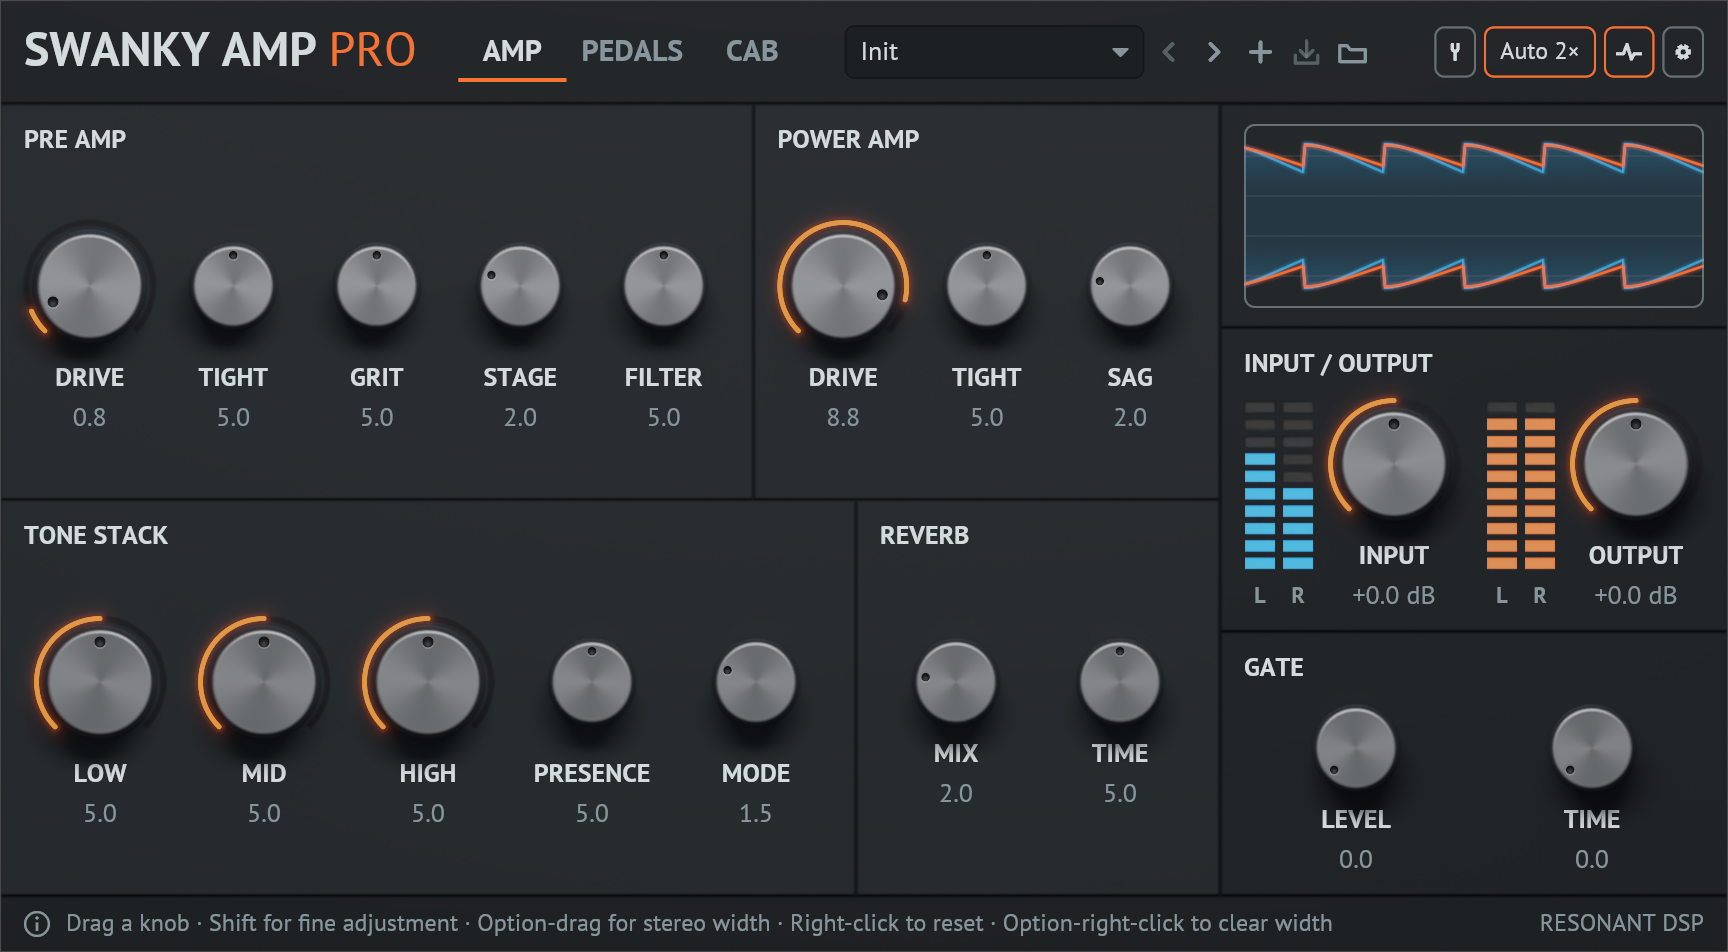The height and width of the screenshot is (952, 1728).
Task: Click the SAG knob
Action: tap(1130, 286)
